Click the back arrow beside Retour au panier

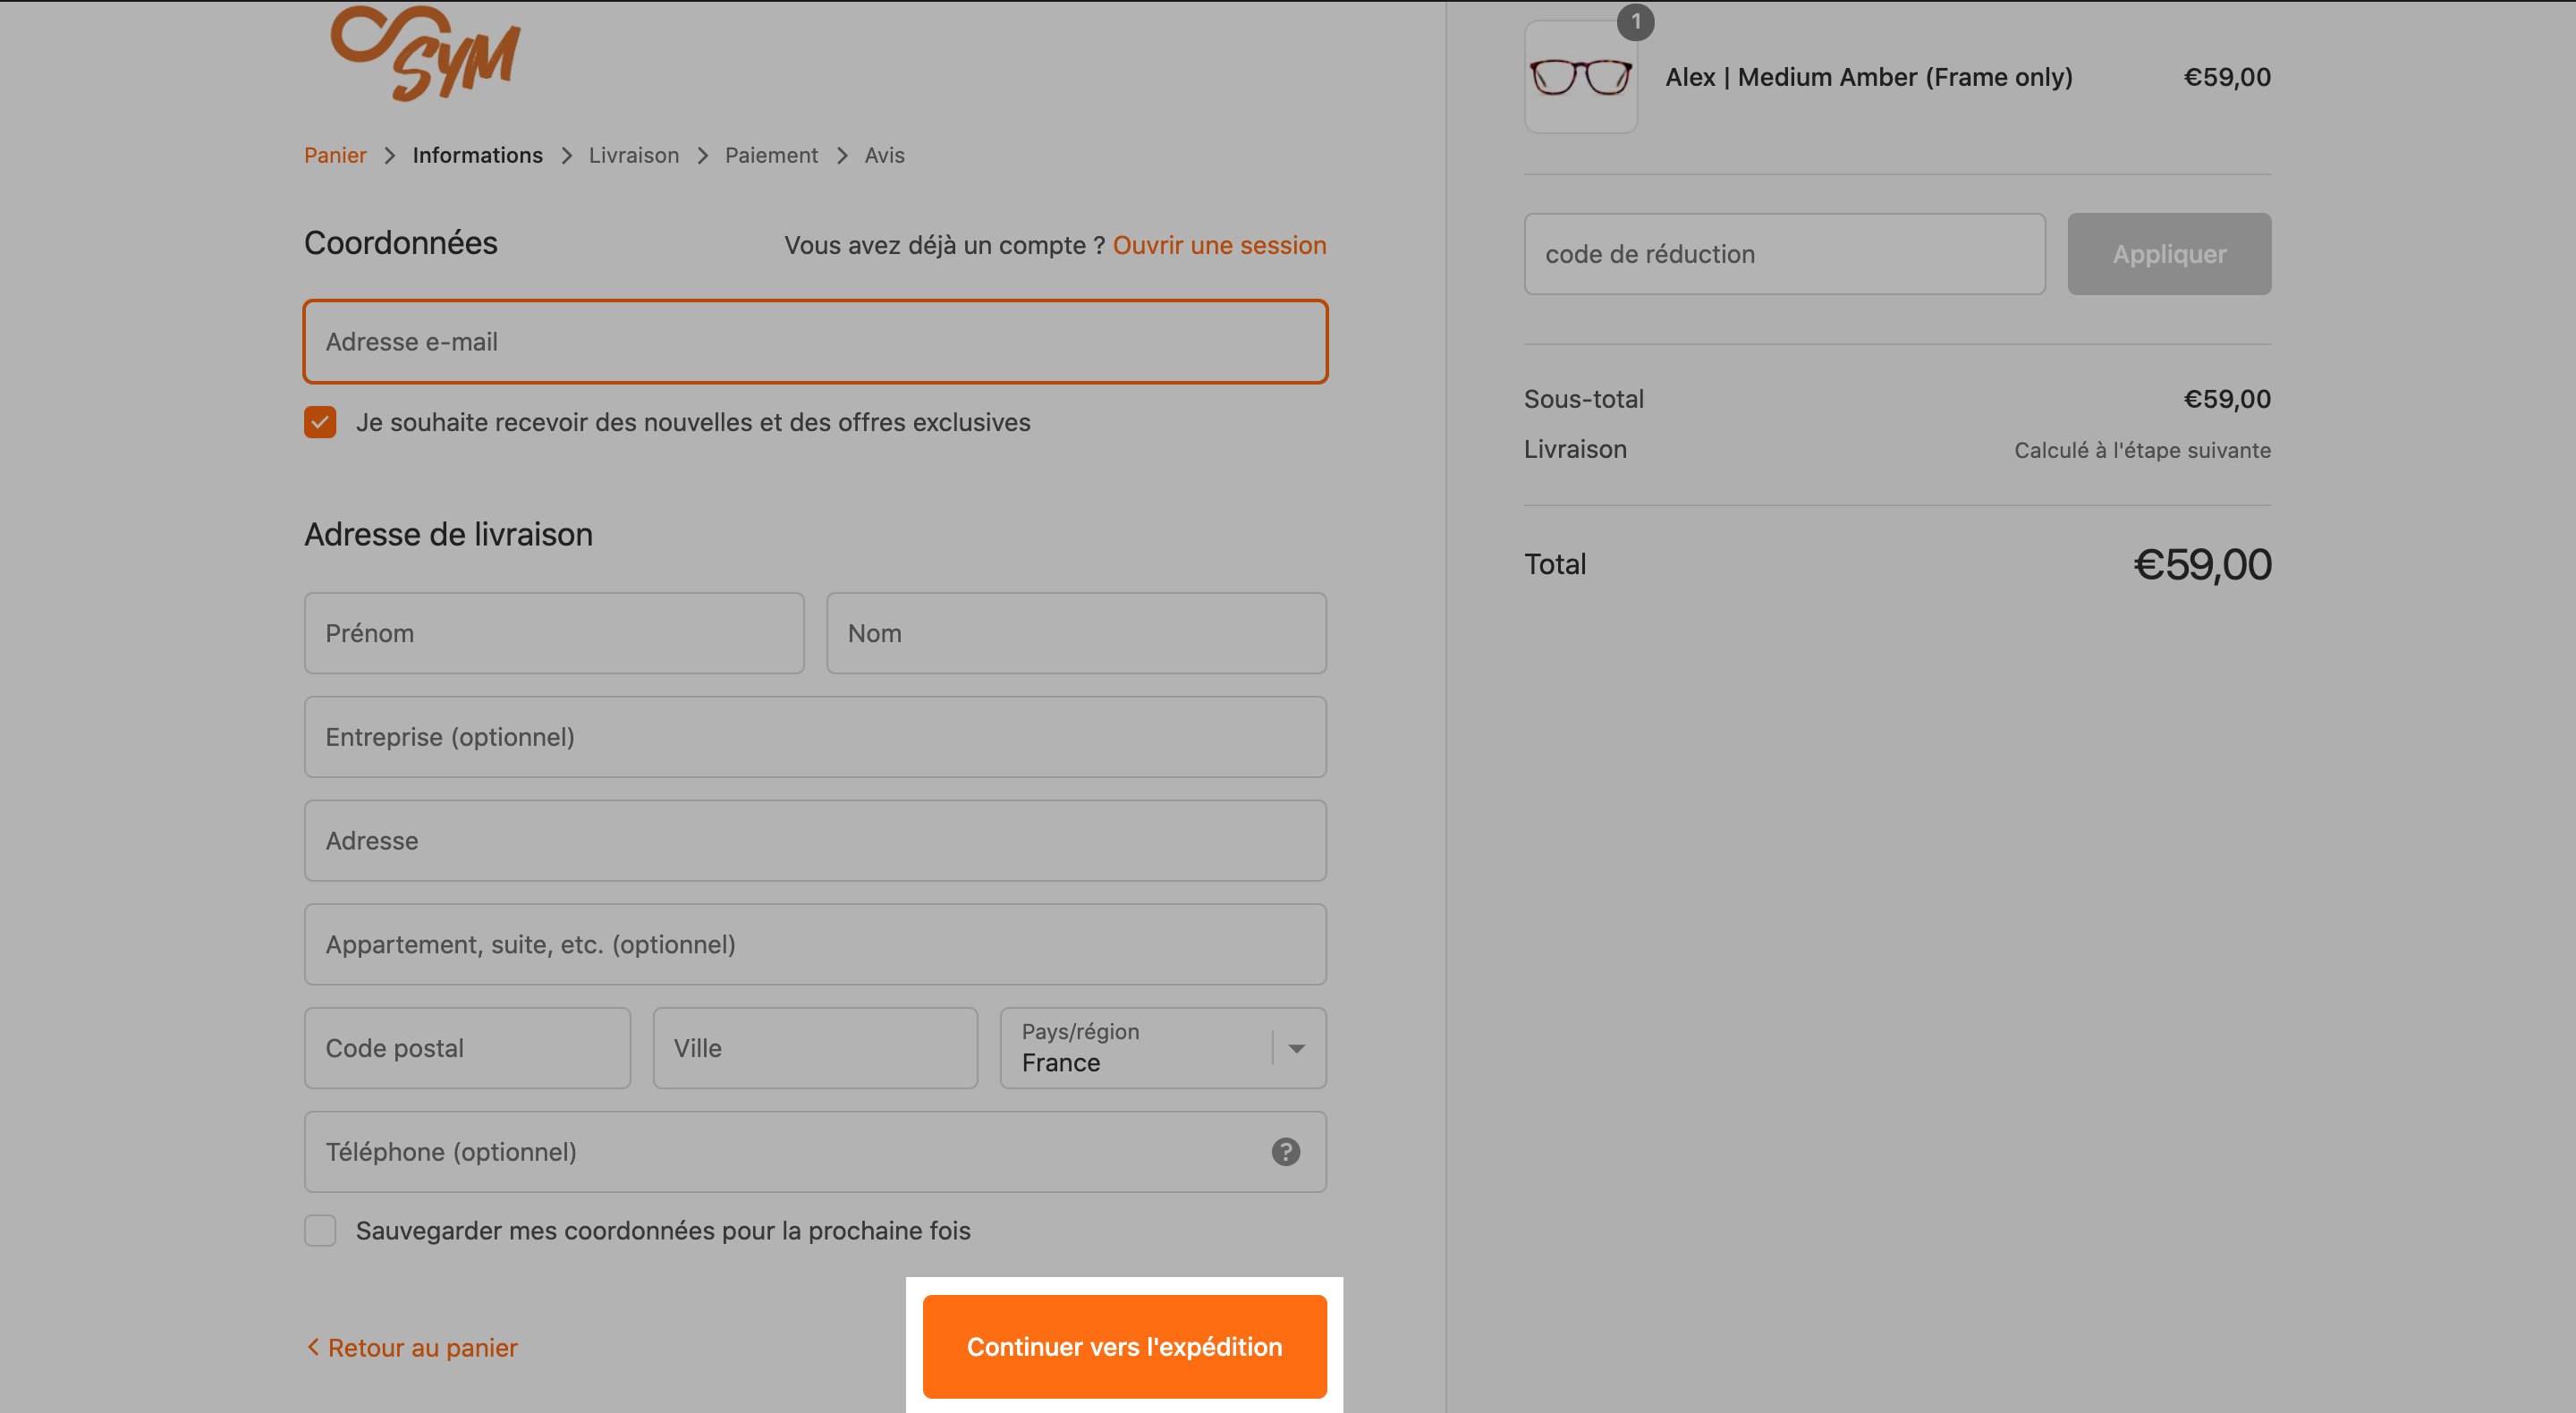(x=313, y=1347)
